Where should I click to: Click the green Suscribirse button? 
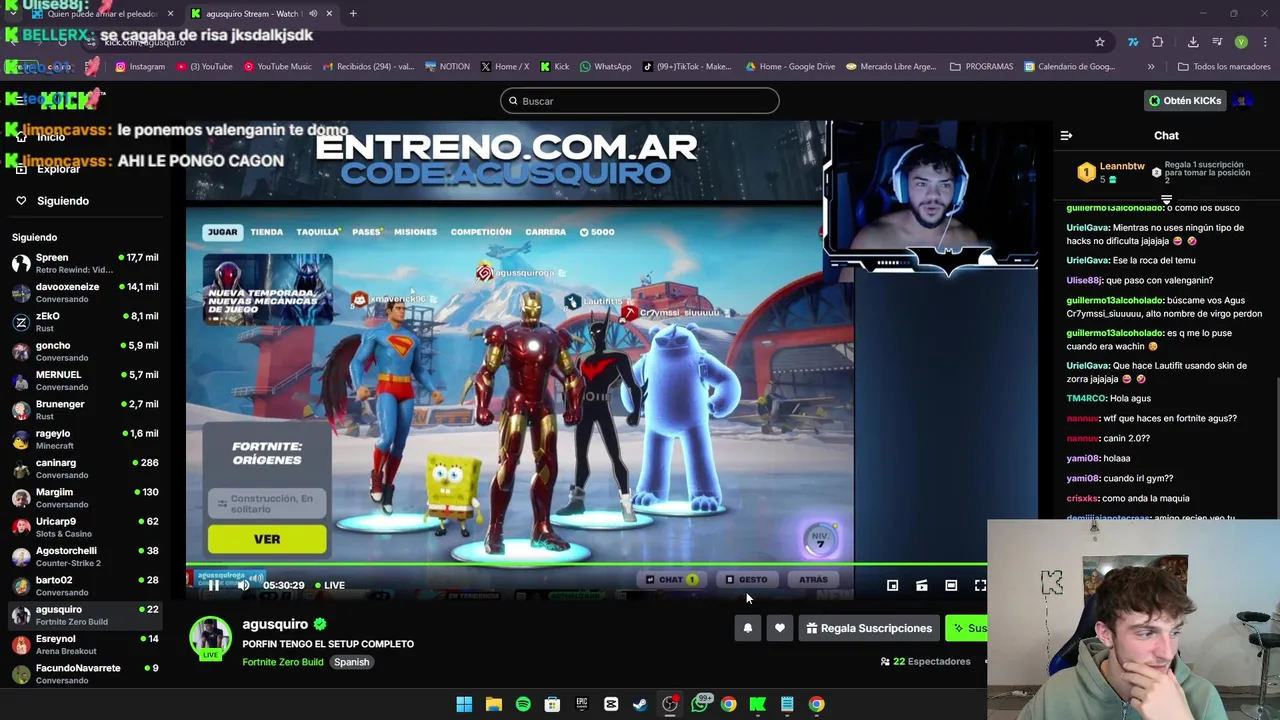pyautogui.click(x=966, y=628)
